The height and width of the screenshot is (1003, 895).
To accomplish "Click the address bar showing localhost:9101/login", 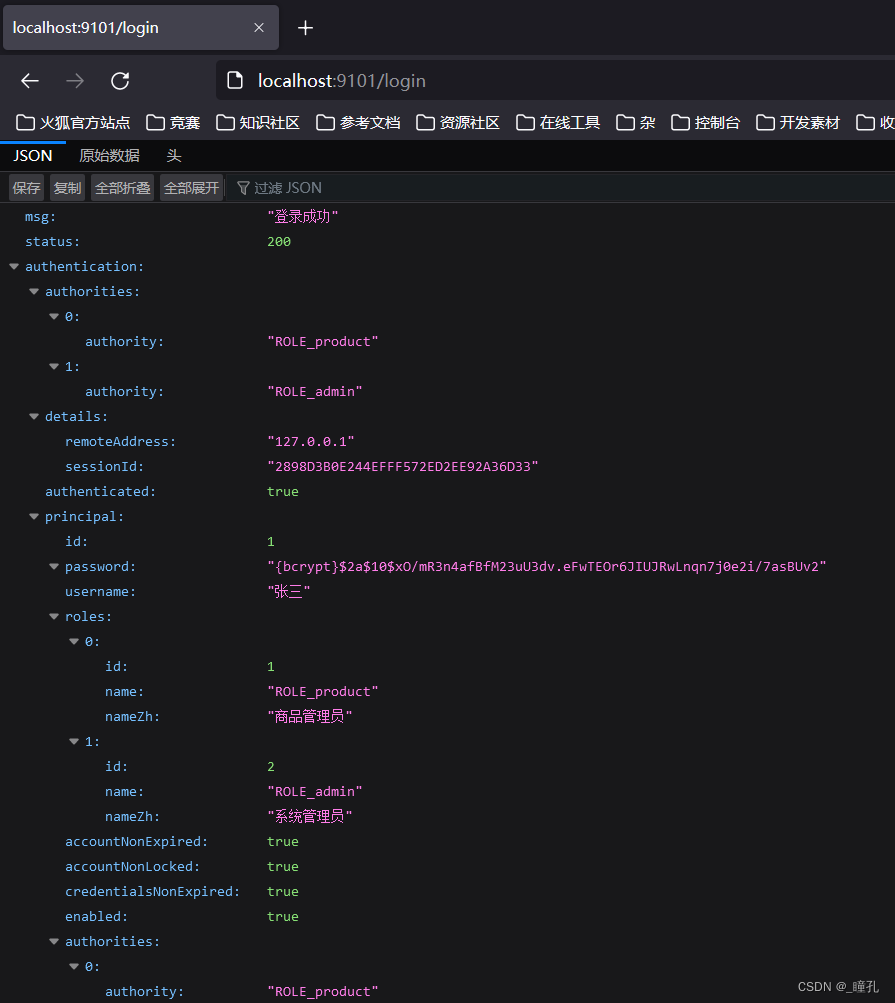I will click(x=555, y=81).
